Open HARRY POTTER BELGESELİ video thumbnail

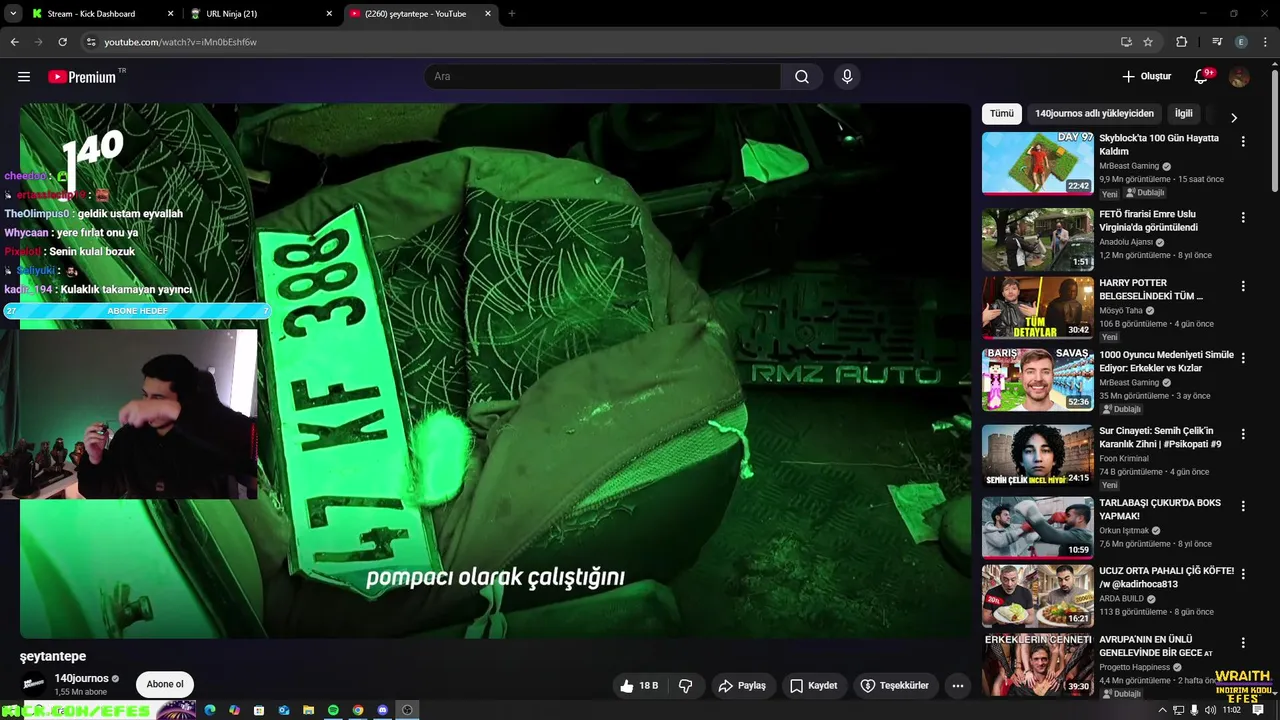tap(1037, 308)
